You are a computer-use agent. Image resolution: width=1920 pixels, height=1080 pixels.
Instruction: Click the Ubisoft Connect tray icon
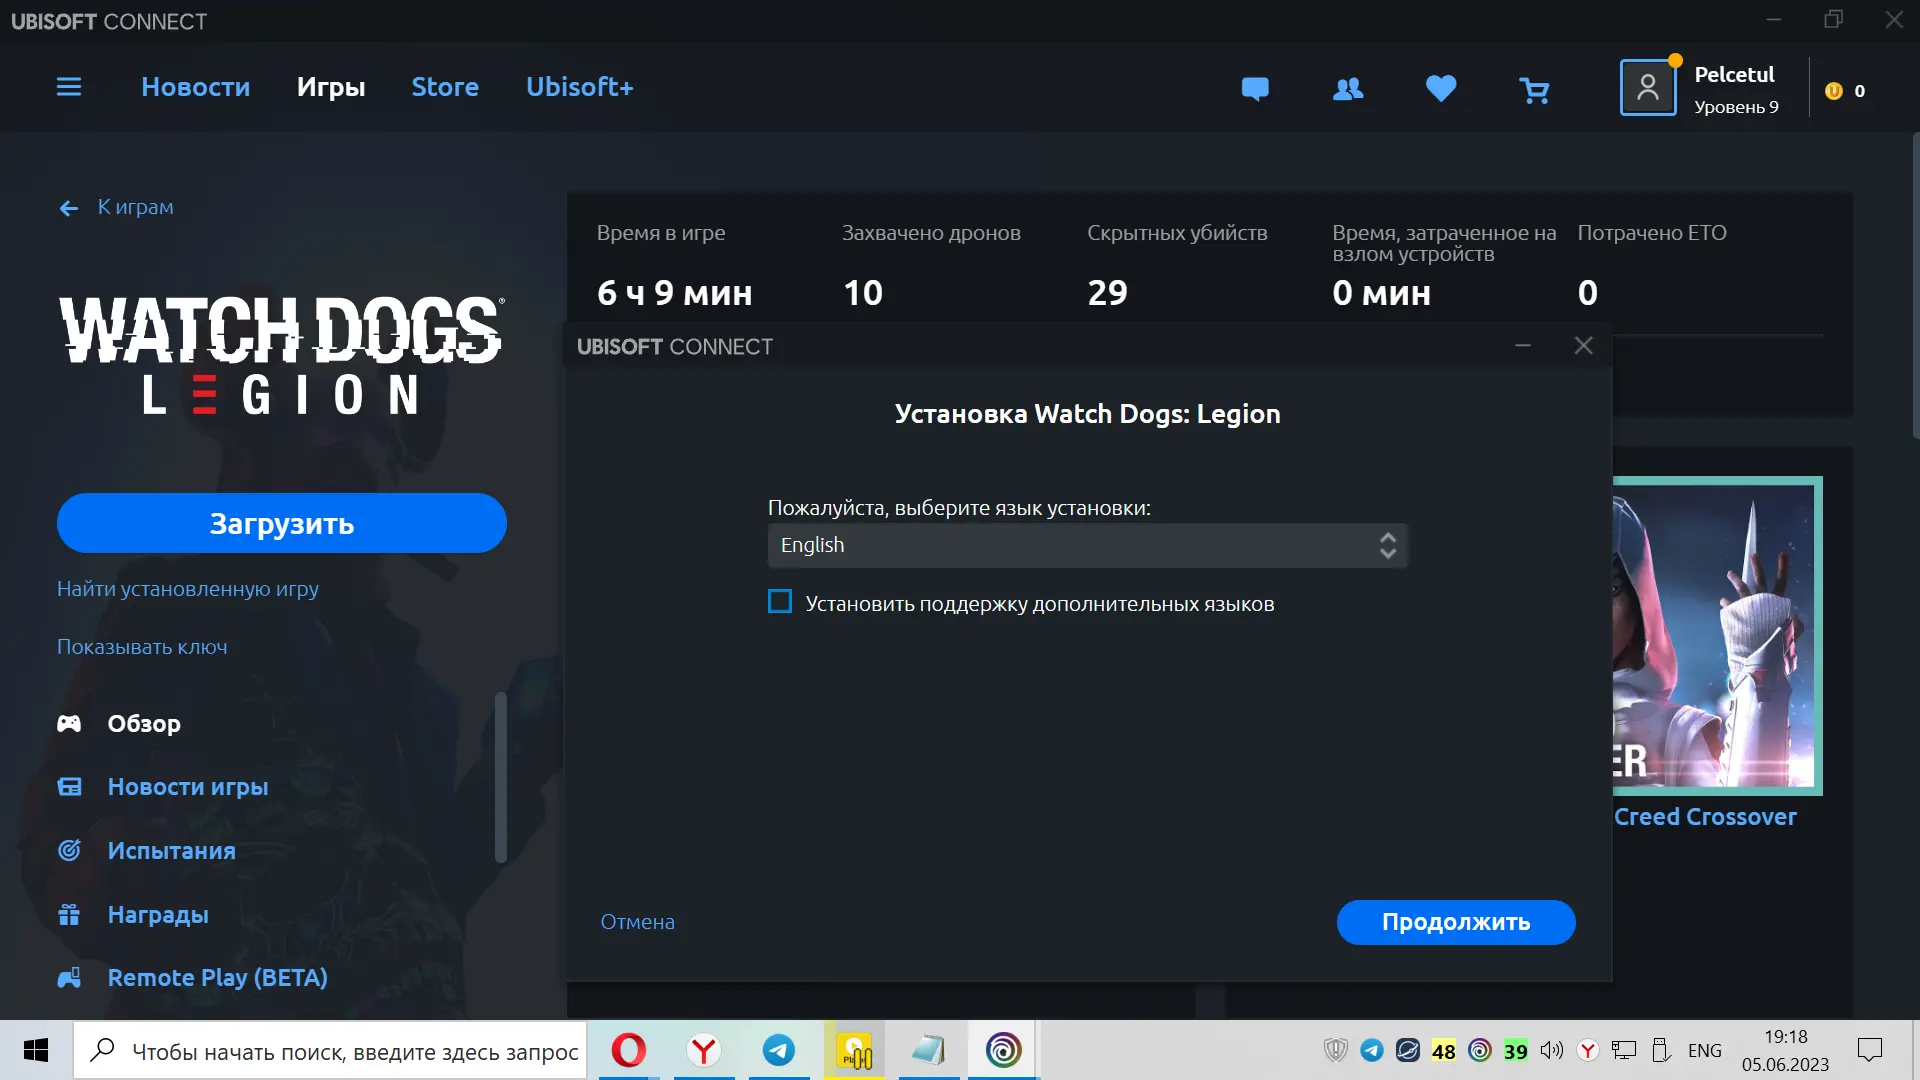(x=1480, y=1050)
